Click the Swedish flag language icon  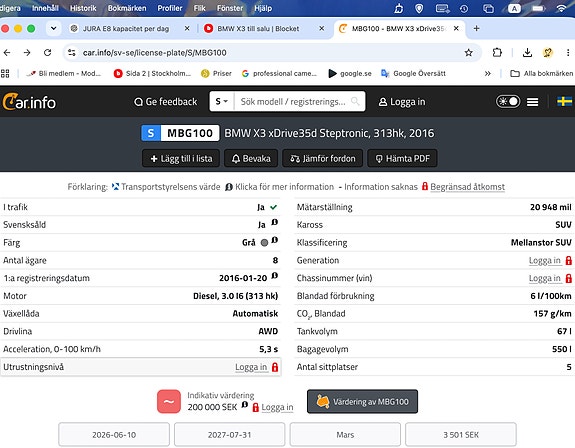coord(564,101)
